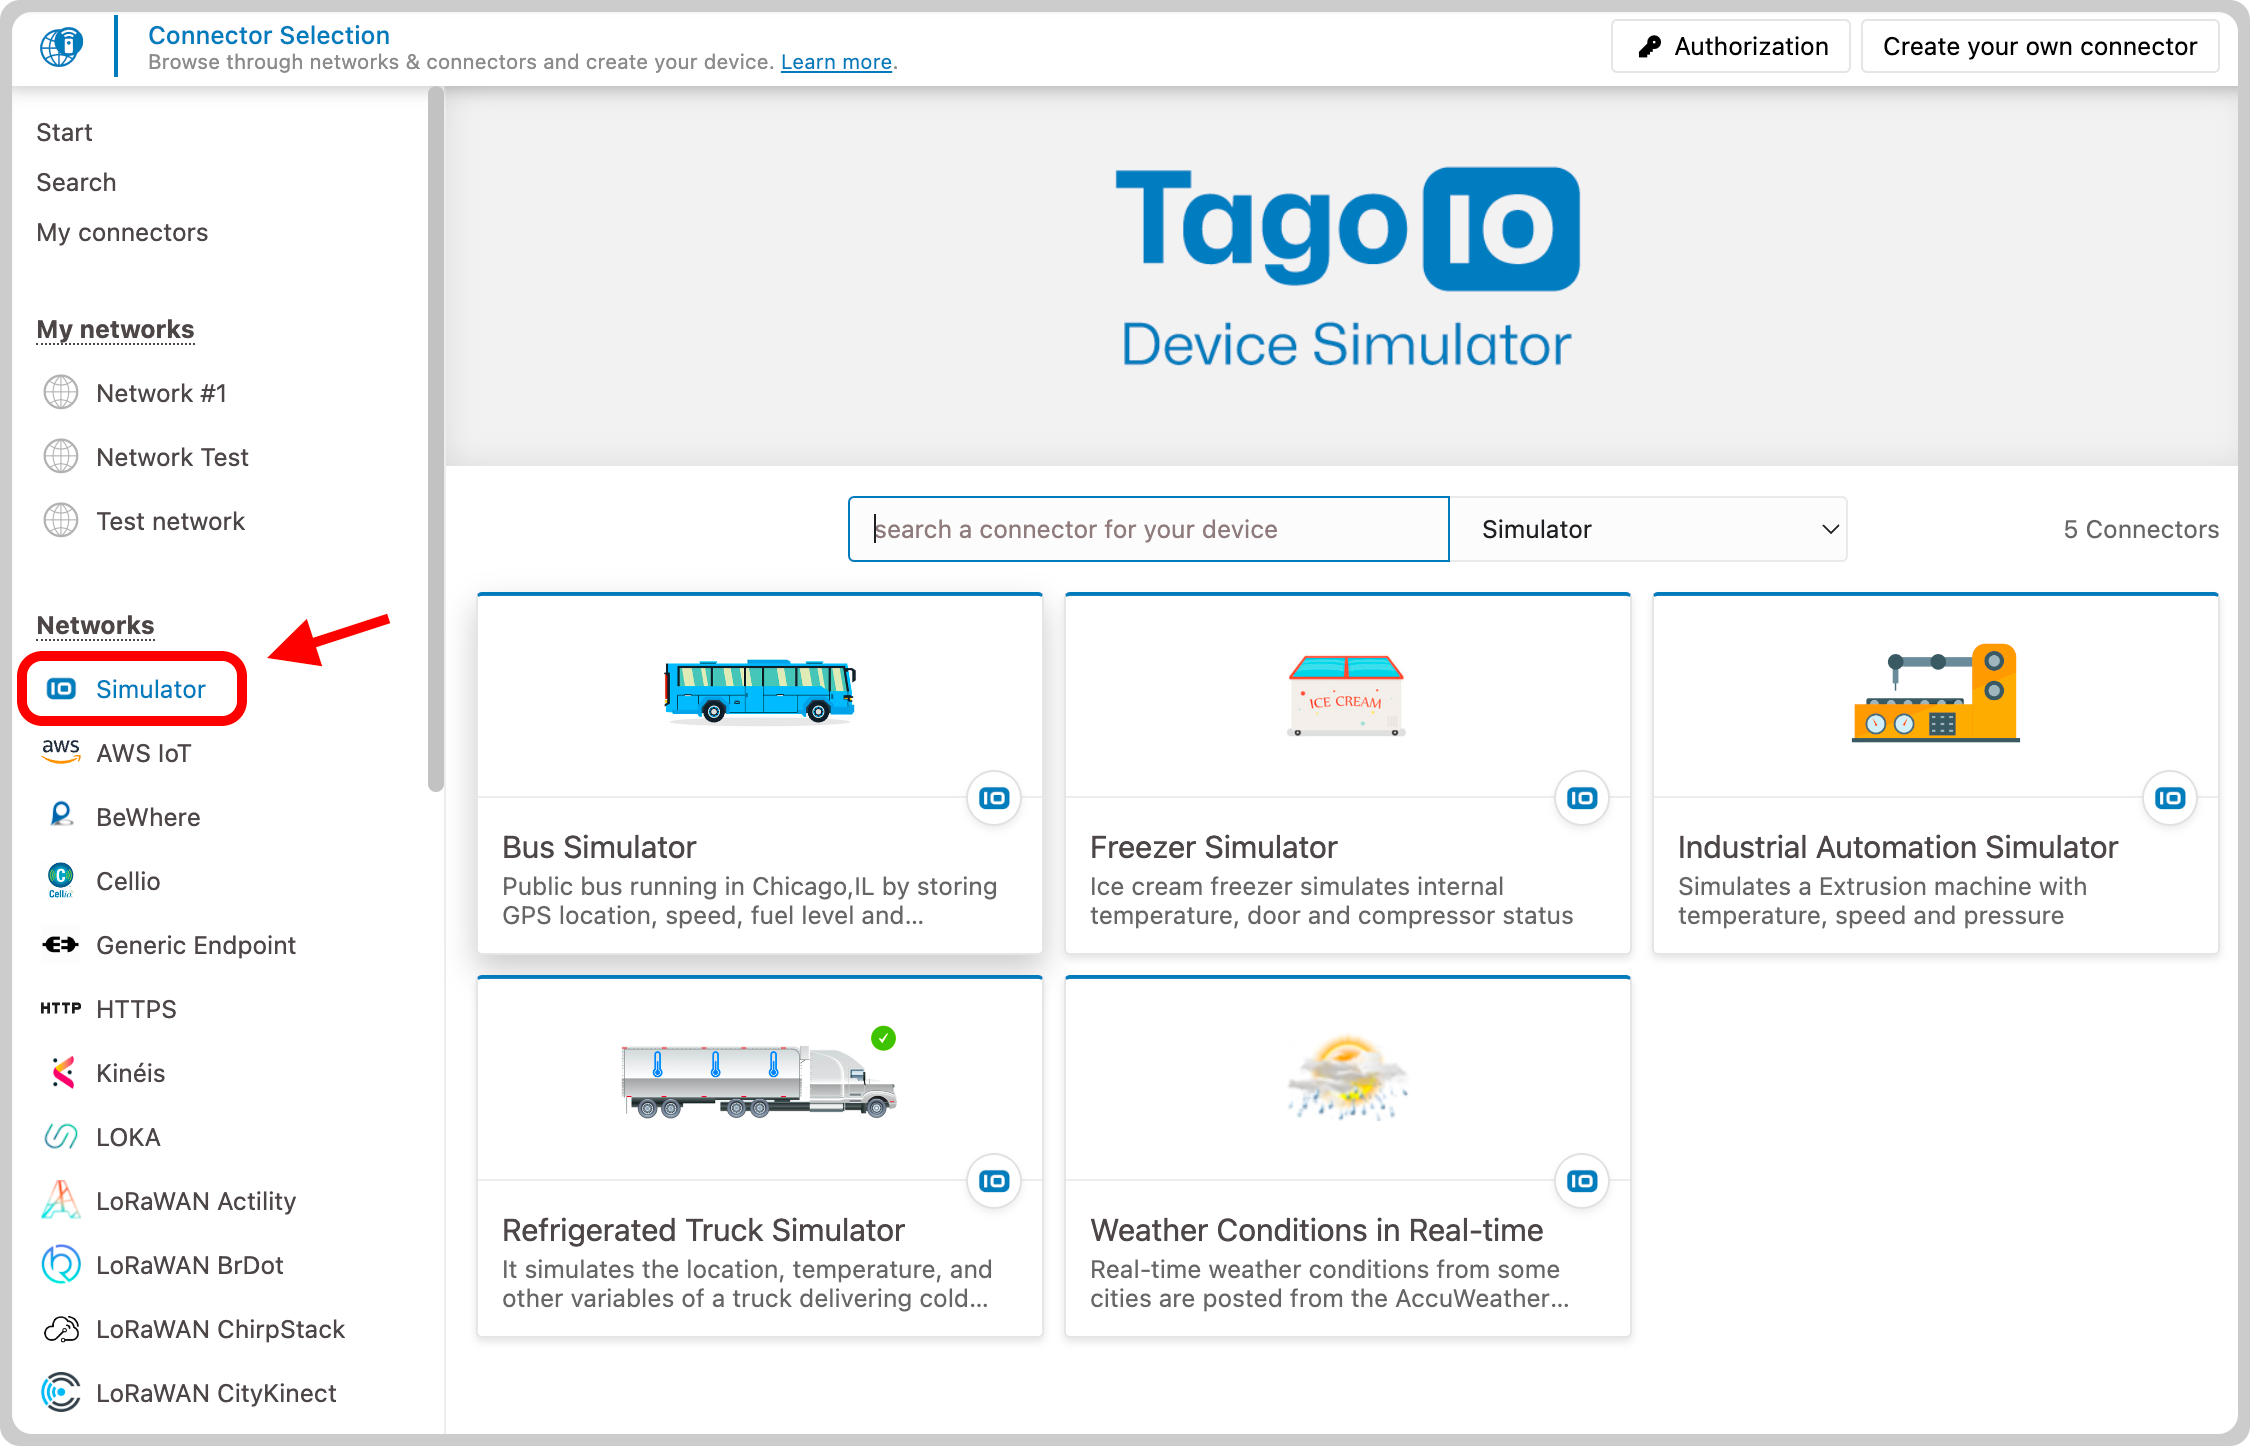The width and height of the screenshot is (2250, 1446).
Task: Click green checkmark on Refrigerated Truck card
Action: click(883, 1038)
